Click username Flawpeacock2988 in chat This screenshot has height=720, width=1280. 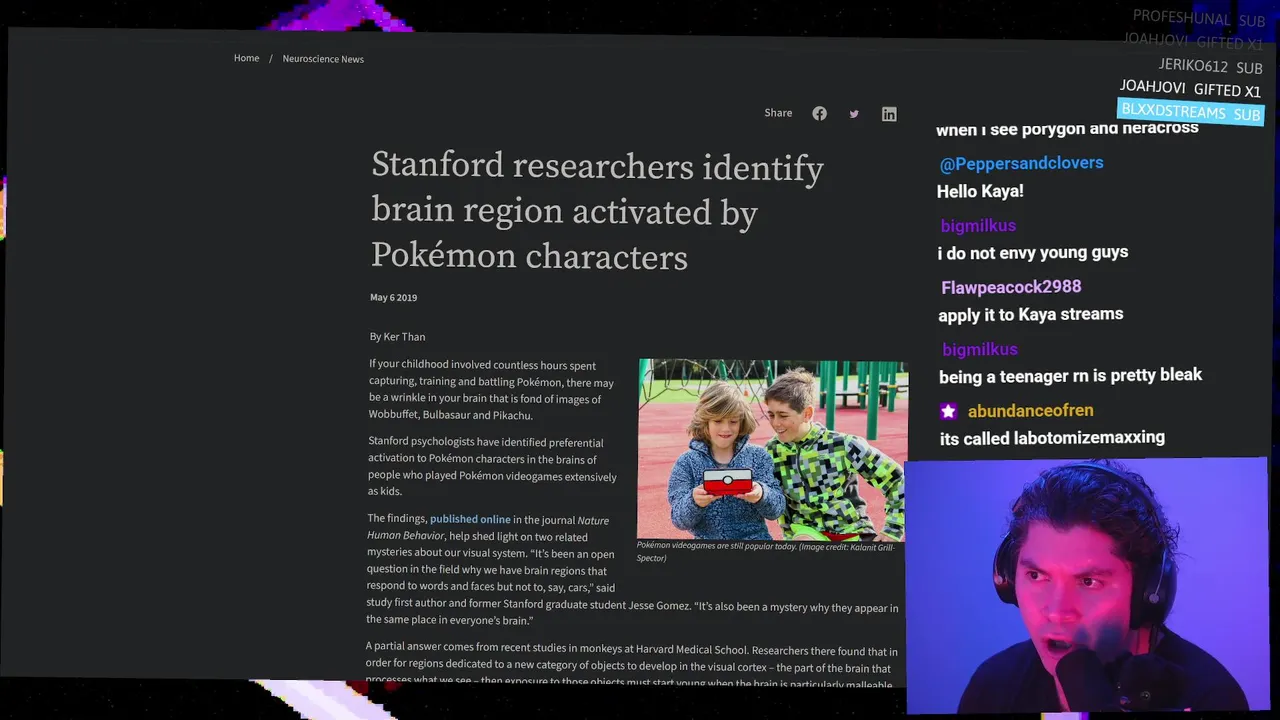1011,287
